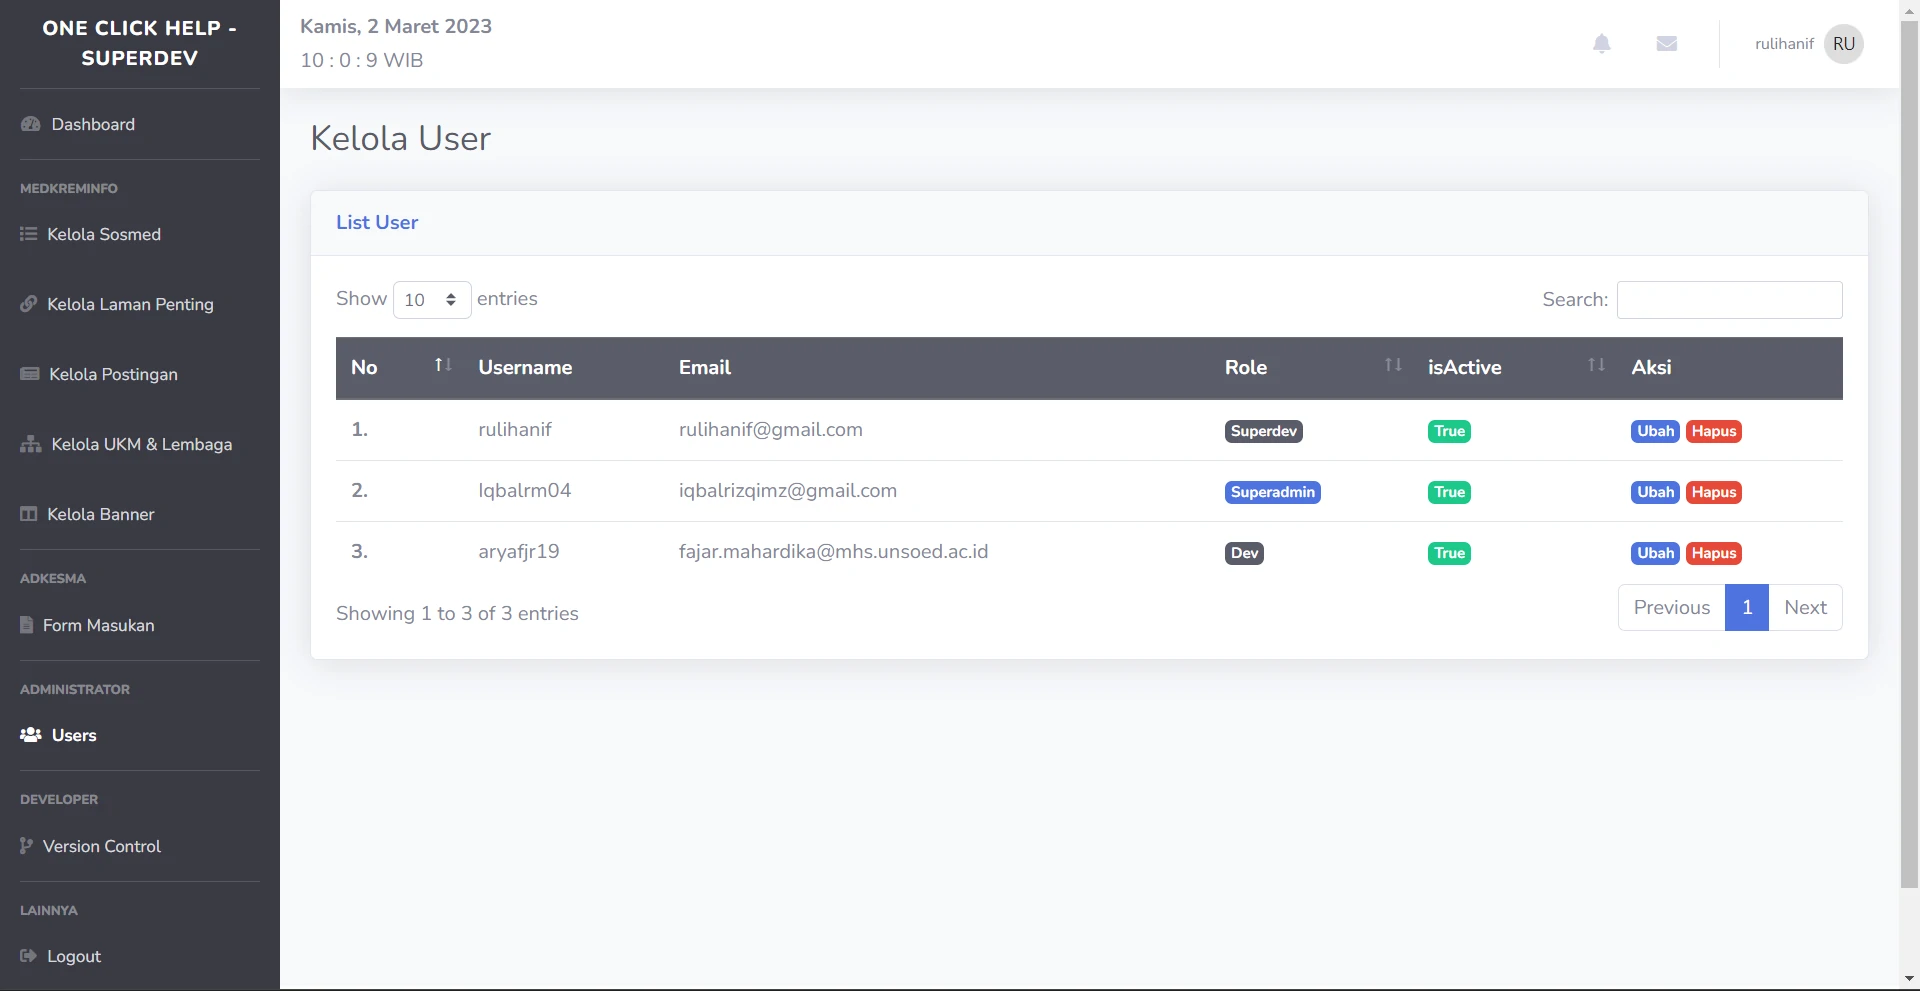1920x991 pixels.
Task: Click the page vertical scrollbar
Action: 1909,450
